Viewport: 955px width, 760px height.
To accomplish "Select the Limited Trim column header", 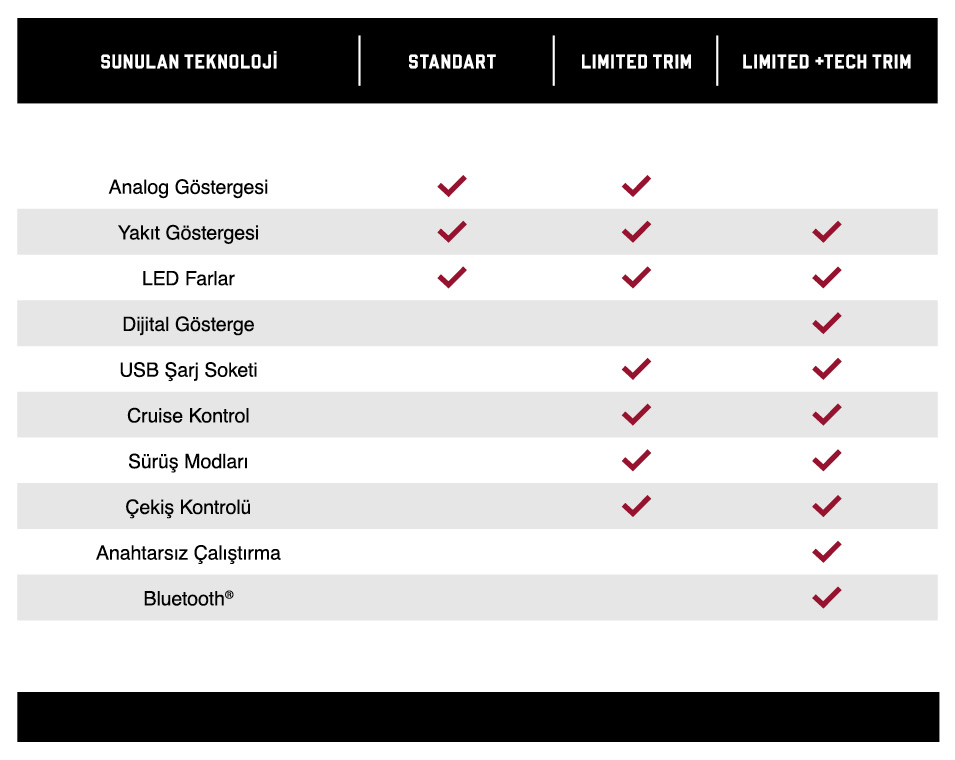I will [x=636, y=62].
